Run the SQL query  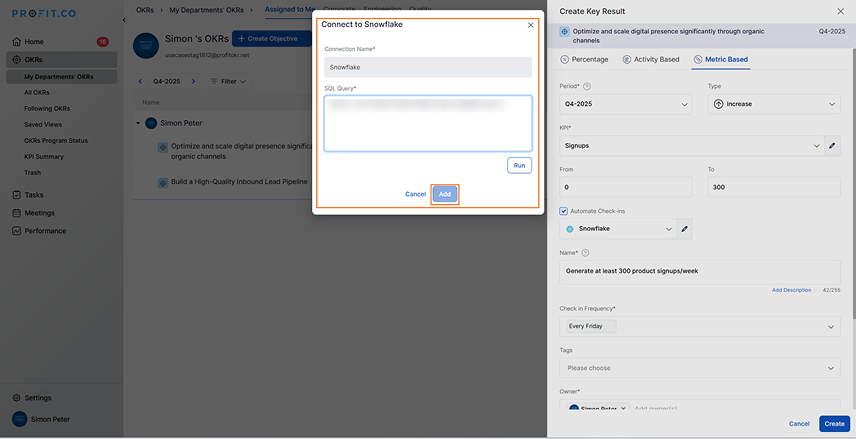(x=519, y=165)
